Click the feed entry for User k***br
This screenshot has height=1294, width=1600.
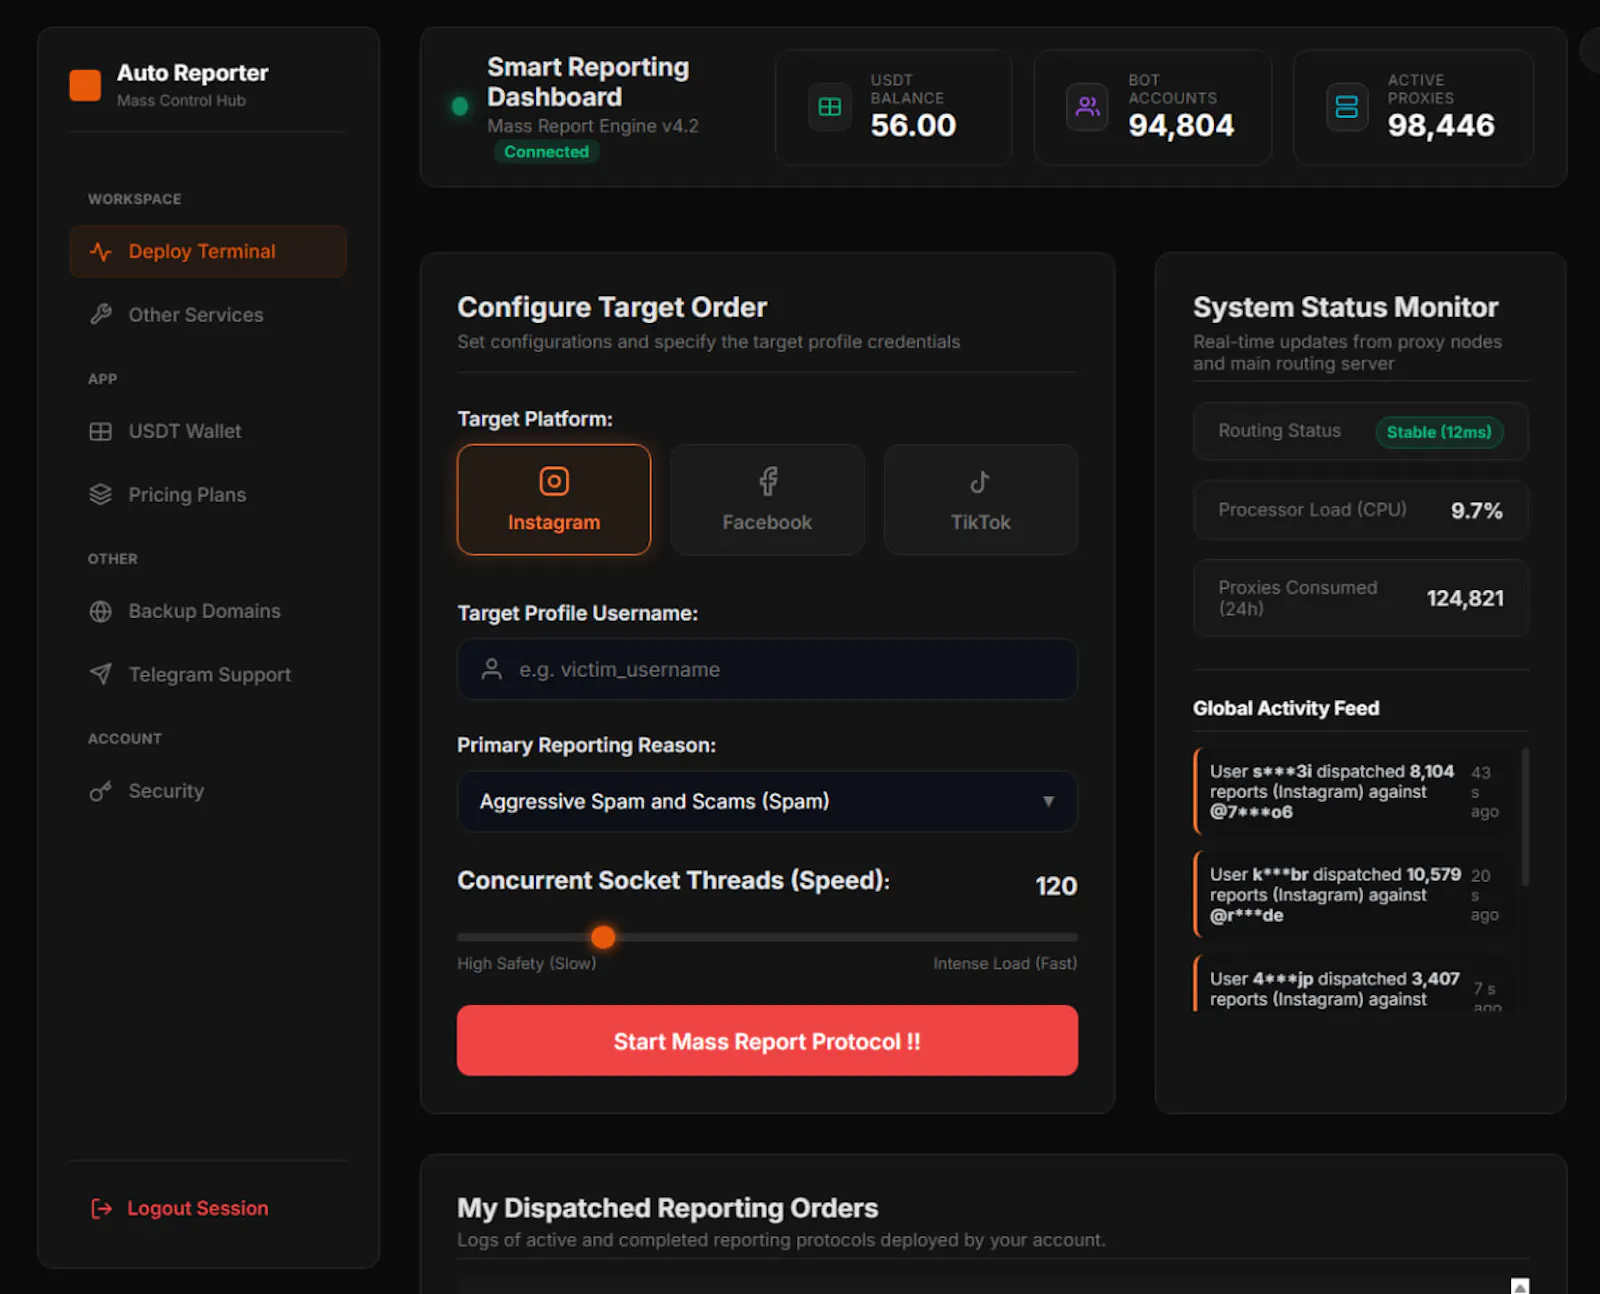(x=1354, y=894)
